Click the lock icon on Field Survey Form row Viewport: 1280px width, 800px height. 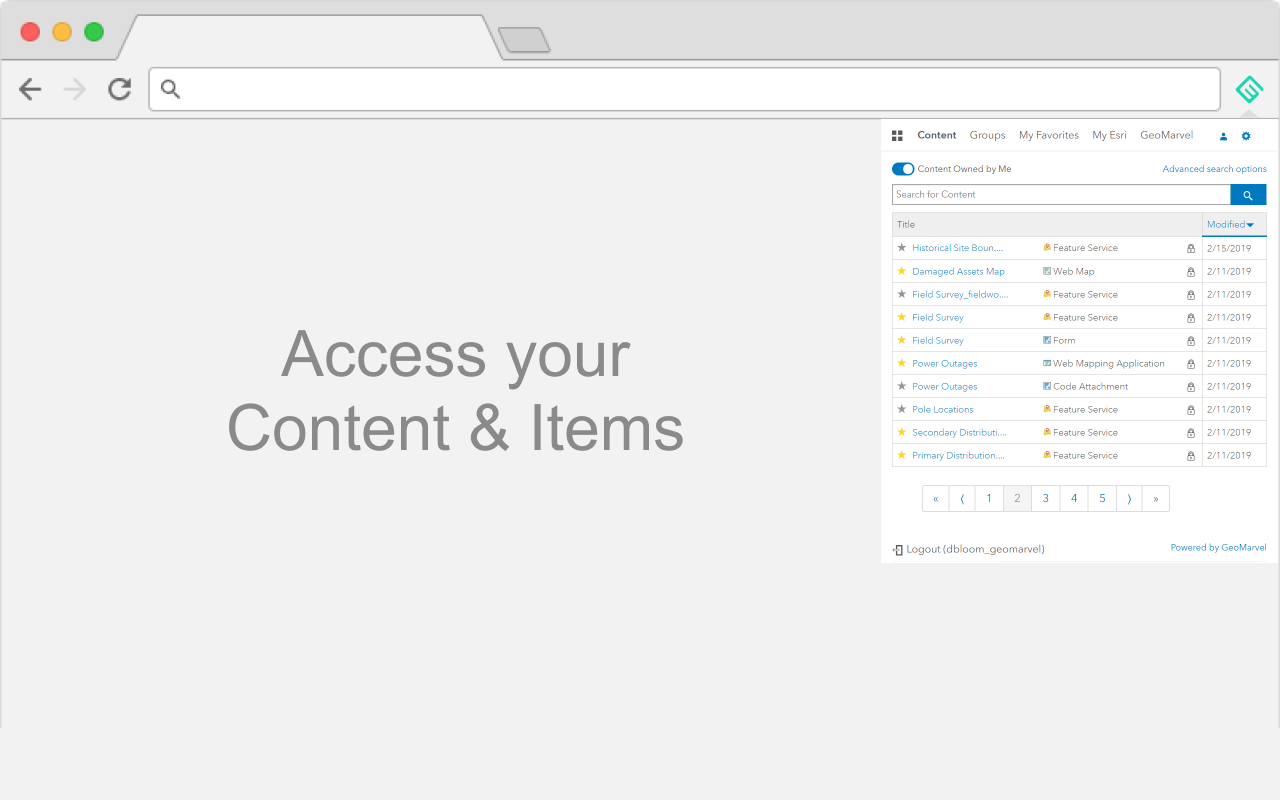tap(1190, 340)
